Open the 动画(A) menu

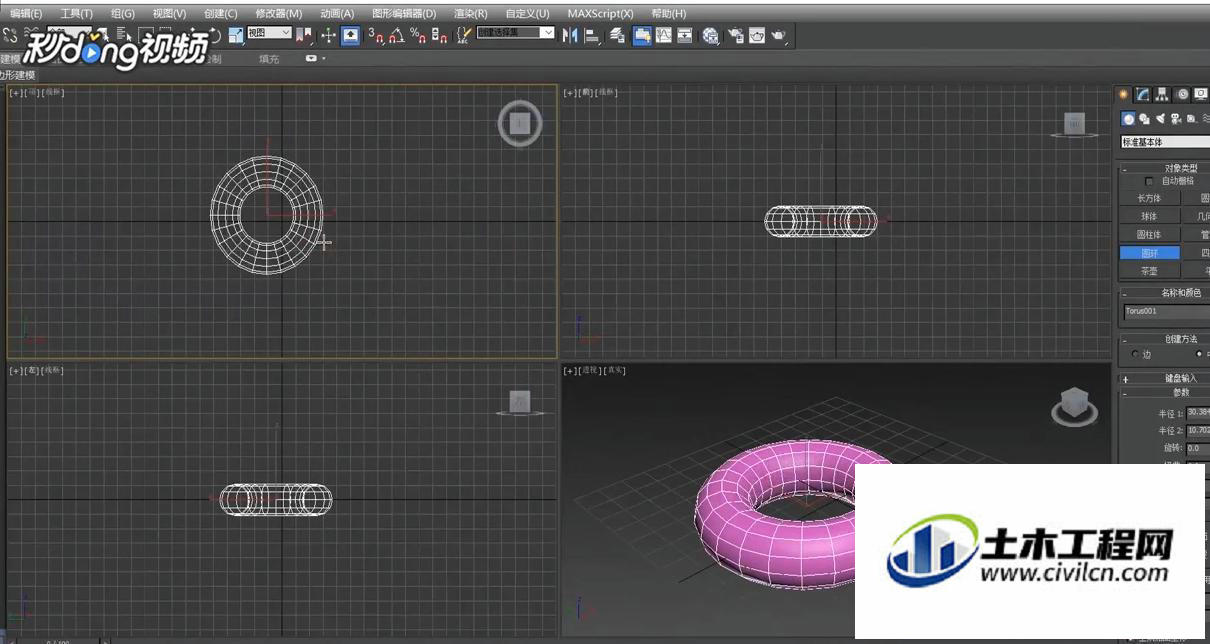pyautogui.click(x=337, y=14)
